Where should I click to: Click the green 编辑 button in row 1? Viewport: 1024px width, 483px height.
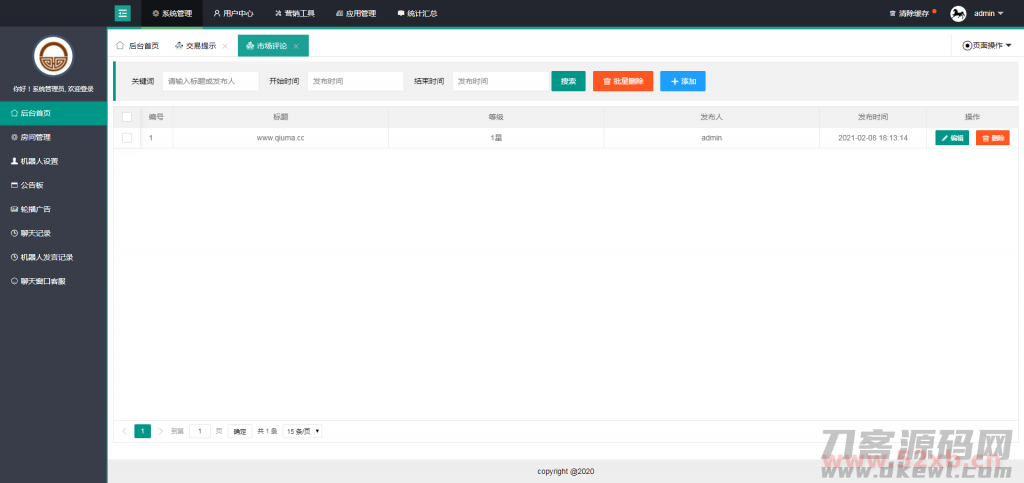(952, 138)
